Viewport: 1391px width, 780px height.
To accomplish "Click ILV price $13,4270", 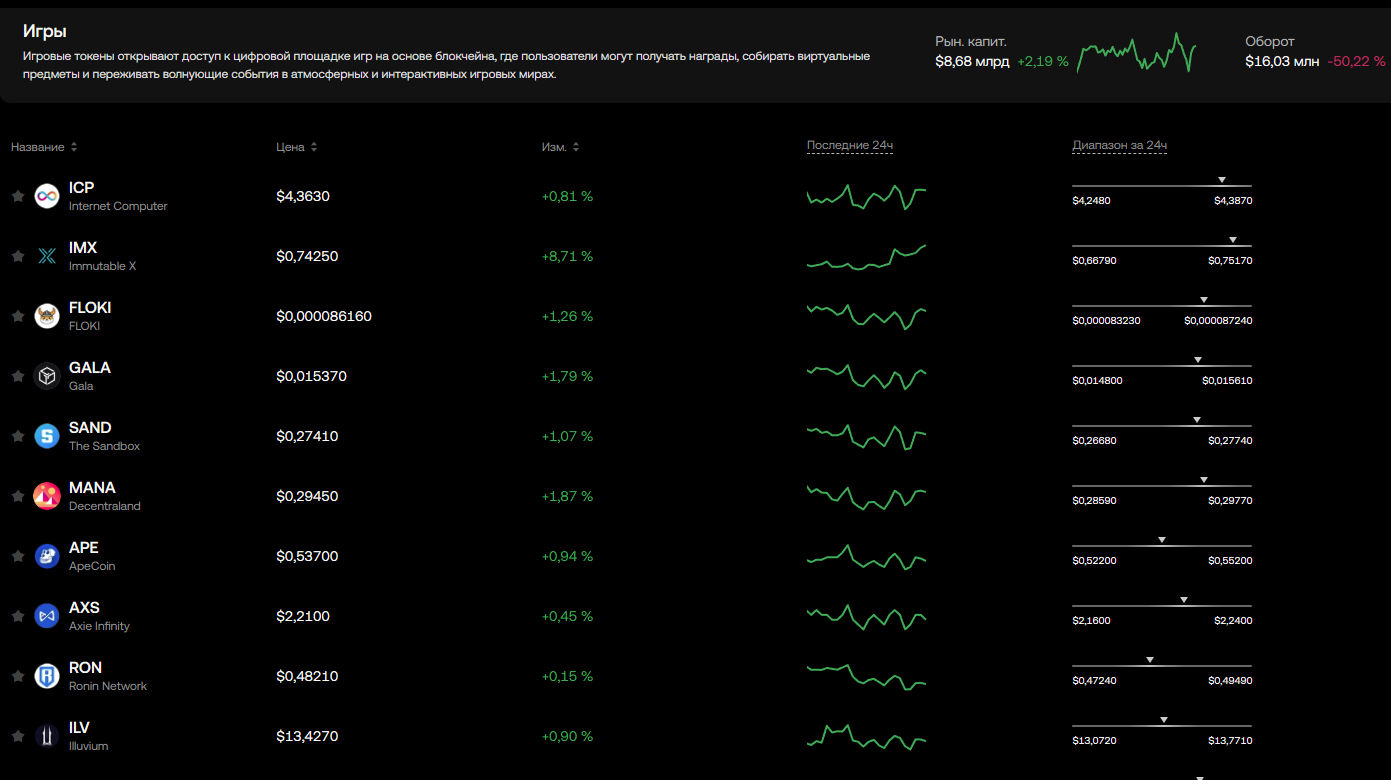I will [x=307, y=736].
